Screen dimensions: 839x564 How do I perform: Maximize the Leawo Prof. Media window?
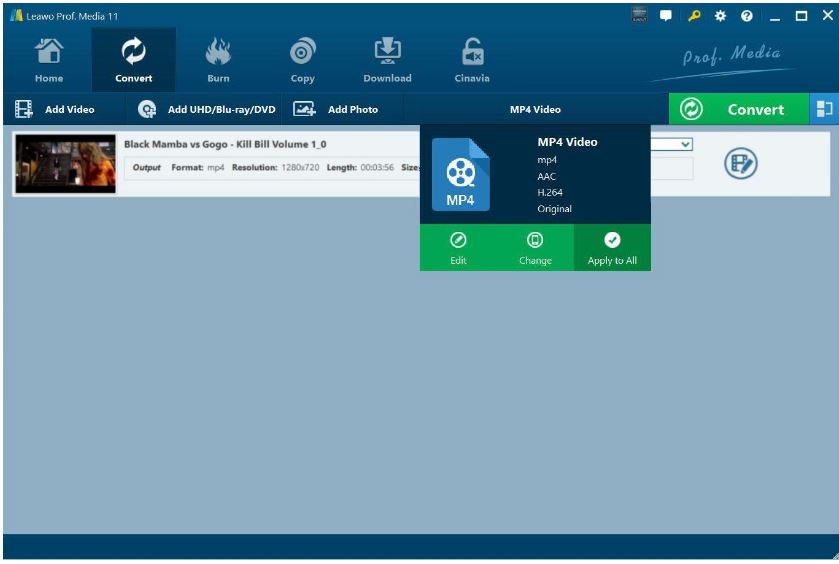pos(801,16)
